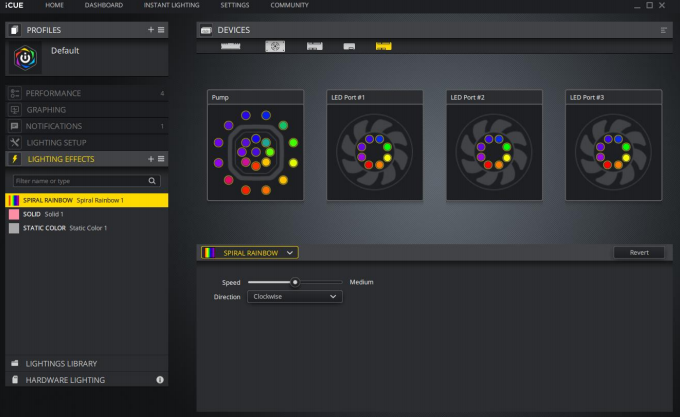Click the Graphing monitor icon
This screenshot has height=417, width=680.
(15, 110)
